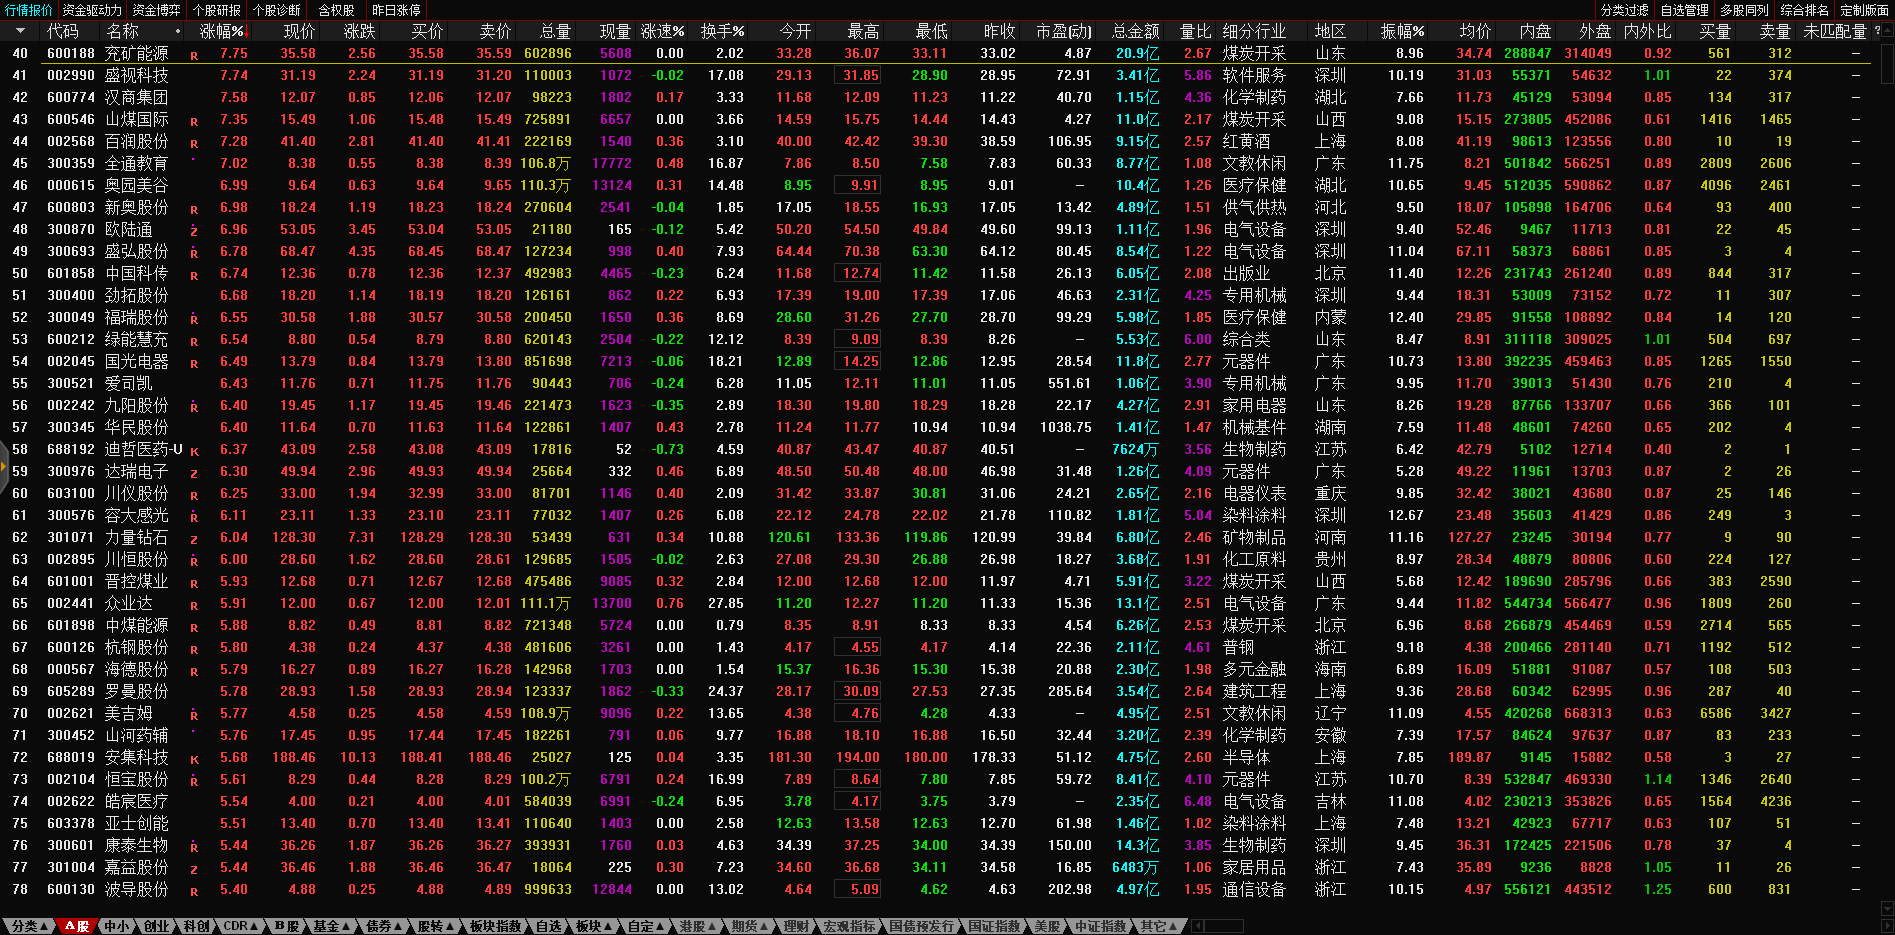The height and width of the screenshot is (935, 1895).
Task: Click the 分类过滤 button
Action: pos(1625,10)
